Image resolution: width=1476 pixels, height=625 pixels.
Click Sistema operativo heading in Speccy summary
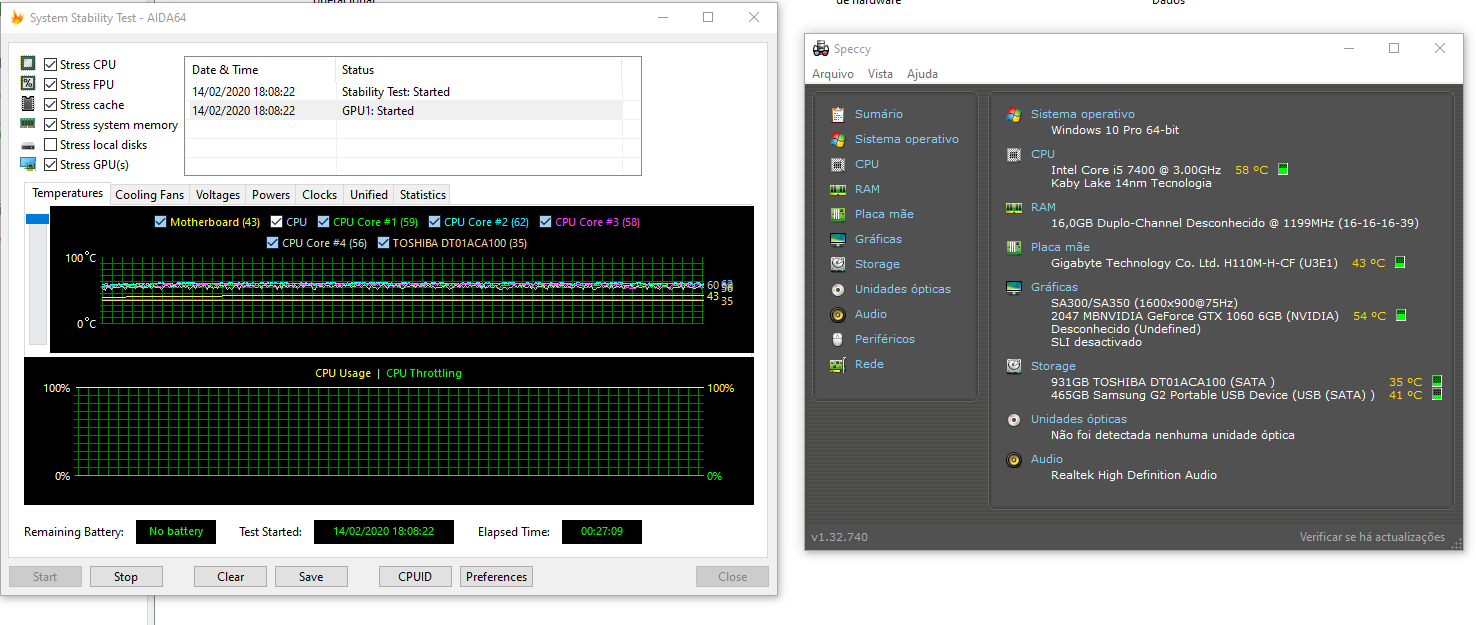point(1083,114)
